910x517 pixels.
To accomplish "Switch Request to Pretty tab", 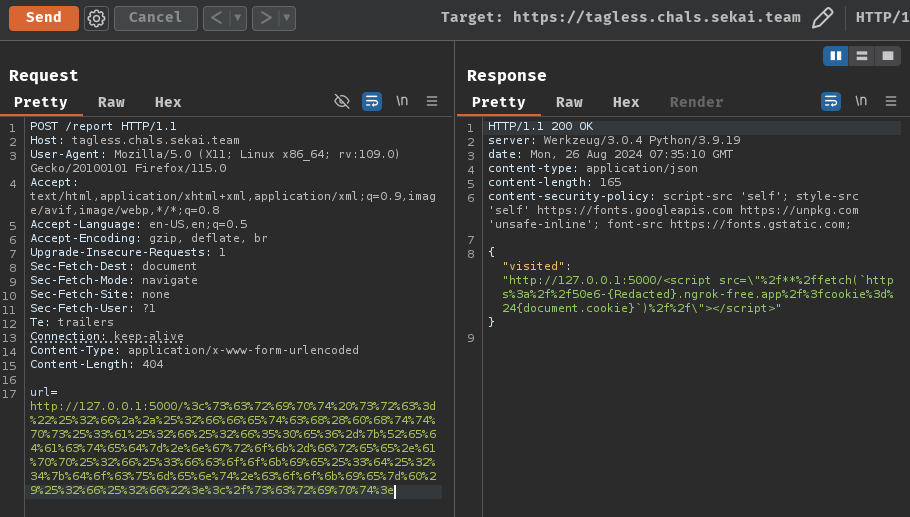I will [41, 102].
